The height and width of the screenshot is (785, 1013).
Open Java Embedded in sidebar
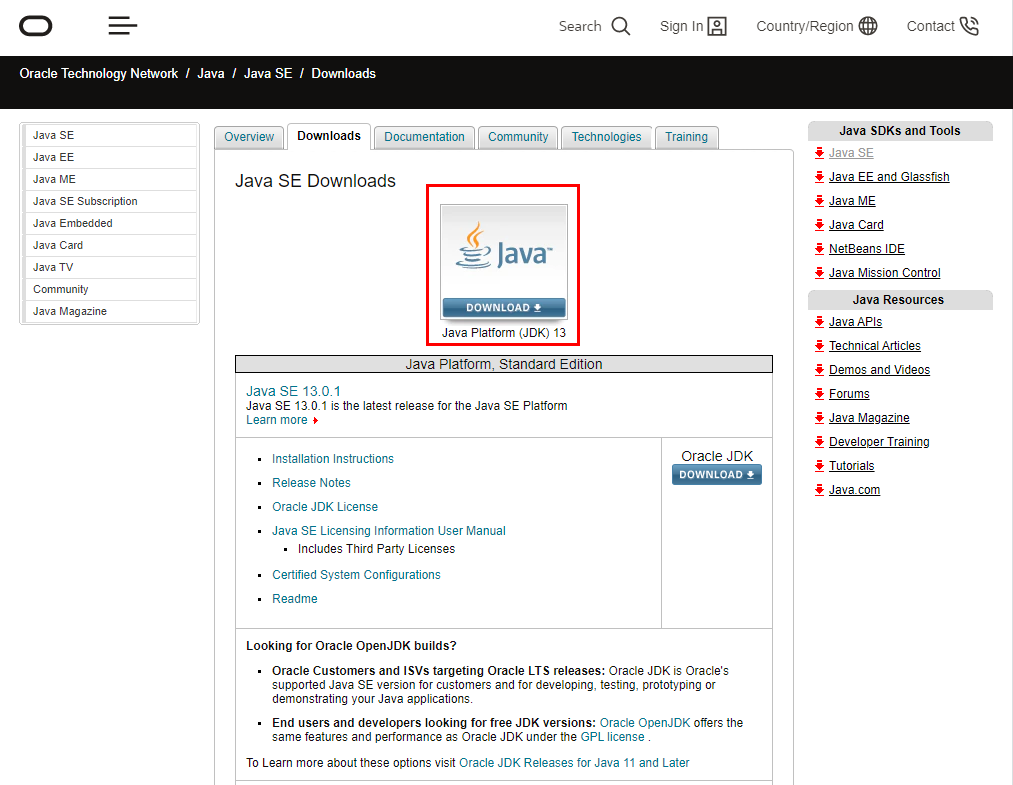110,223
